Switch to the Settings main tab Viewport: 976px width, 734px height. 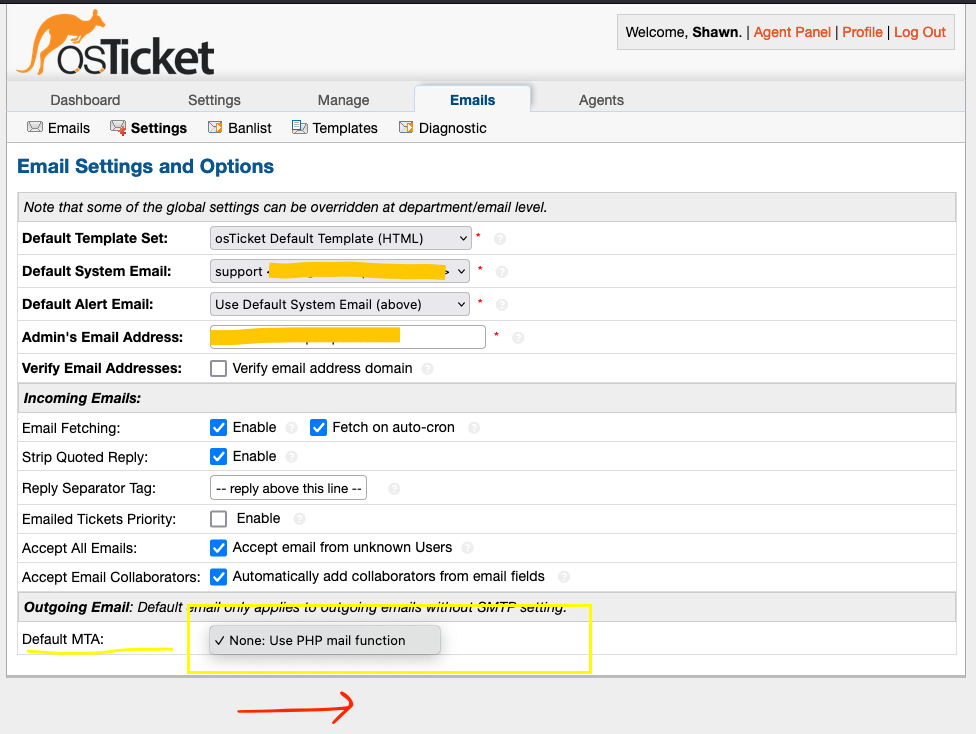click(214, 100)
